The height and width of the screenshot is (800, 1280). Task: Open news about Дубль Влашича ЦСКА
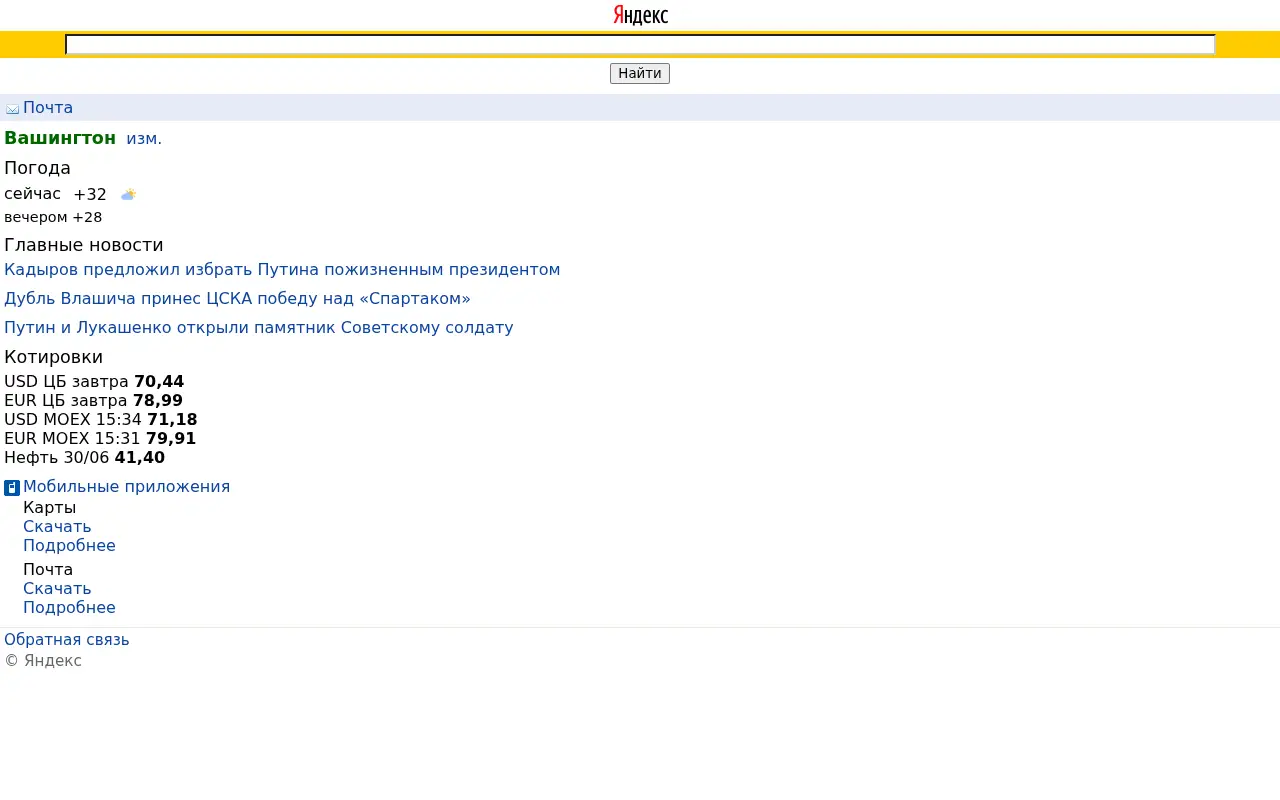[x=237, y=298]
